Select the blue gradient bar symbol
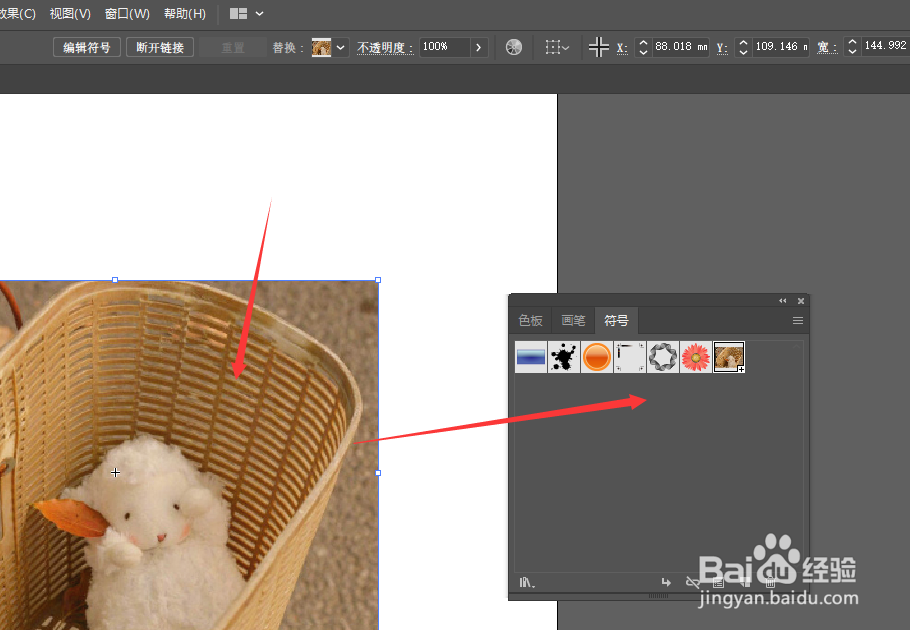Image resolution: width=910 pixels, height=630 pixels. click(x=530, y=357)
